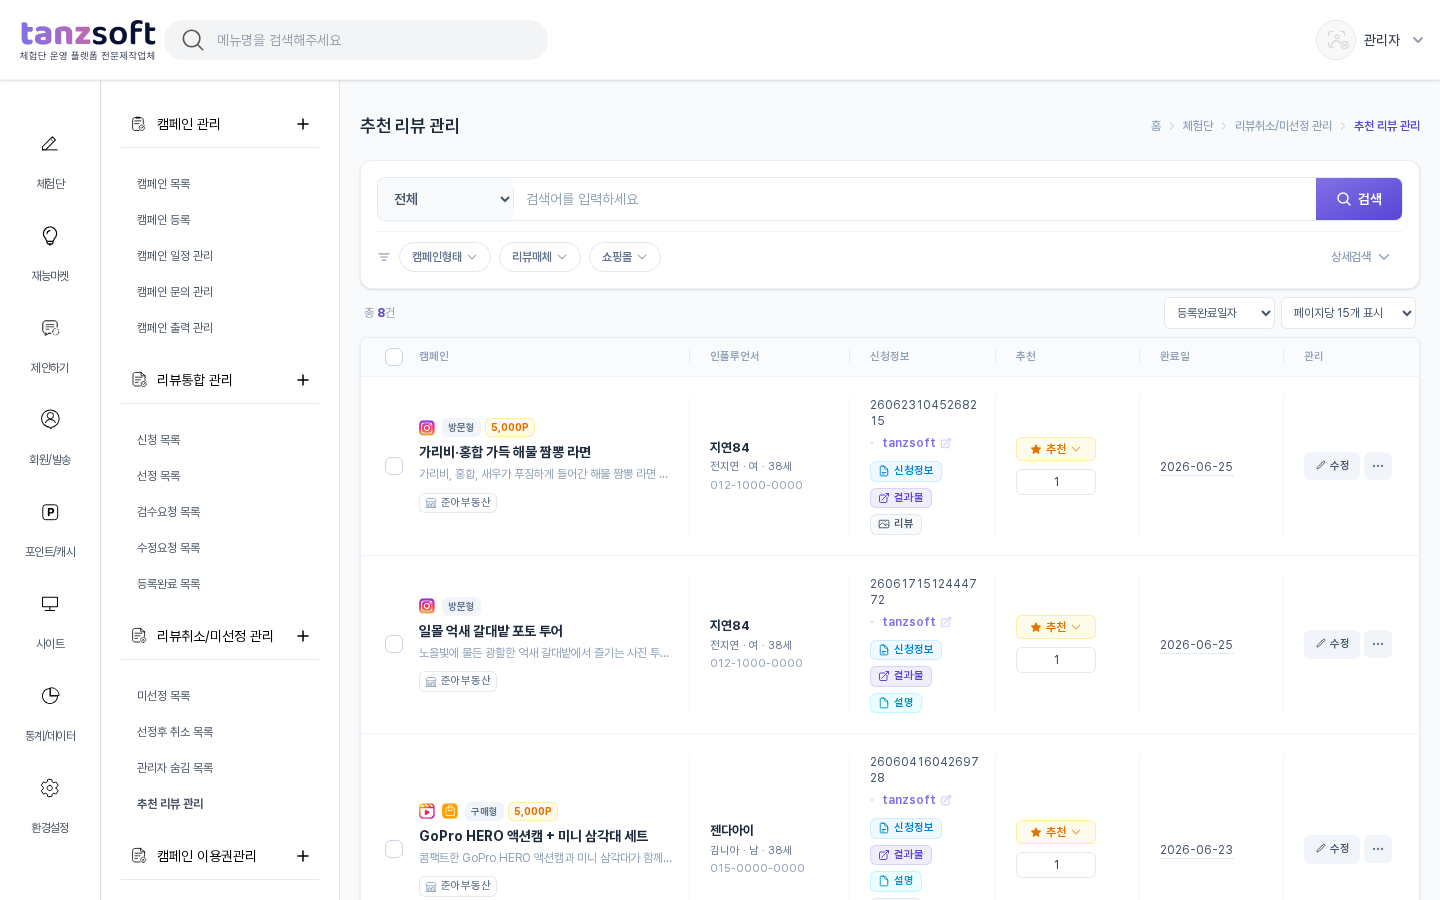Open the 재능마켓 lightbulb section
The width and height of the screenshot is (1440, 900).
[x=50, y=252]
